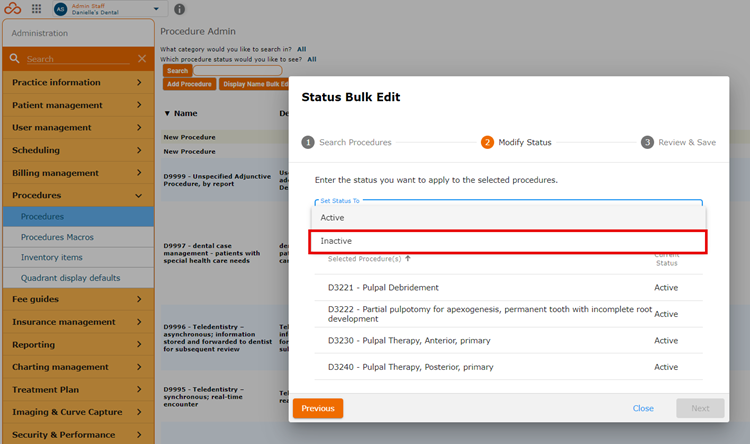Viewport: 750px width, 444px height.
Task: Expand Patient management section
Action: click(78, 105)
